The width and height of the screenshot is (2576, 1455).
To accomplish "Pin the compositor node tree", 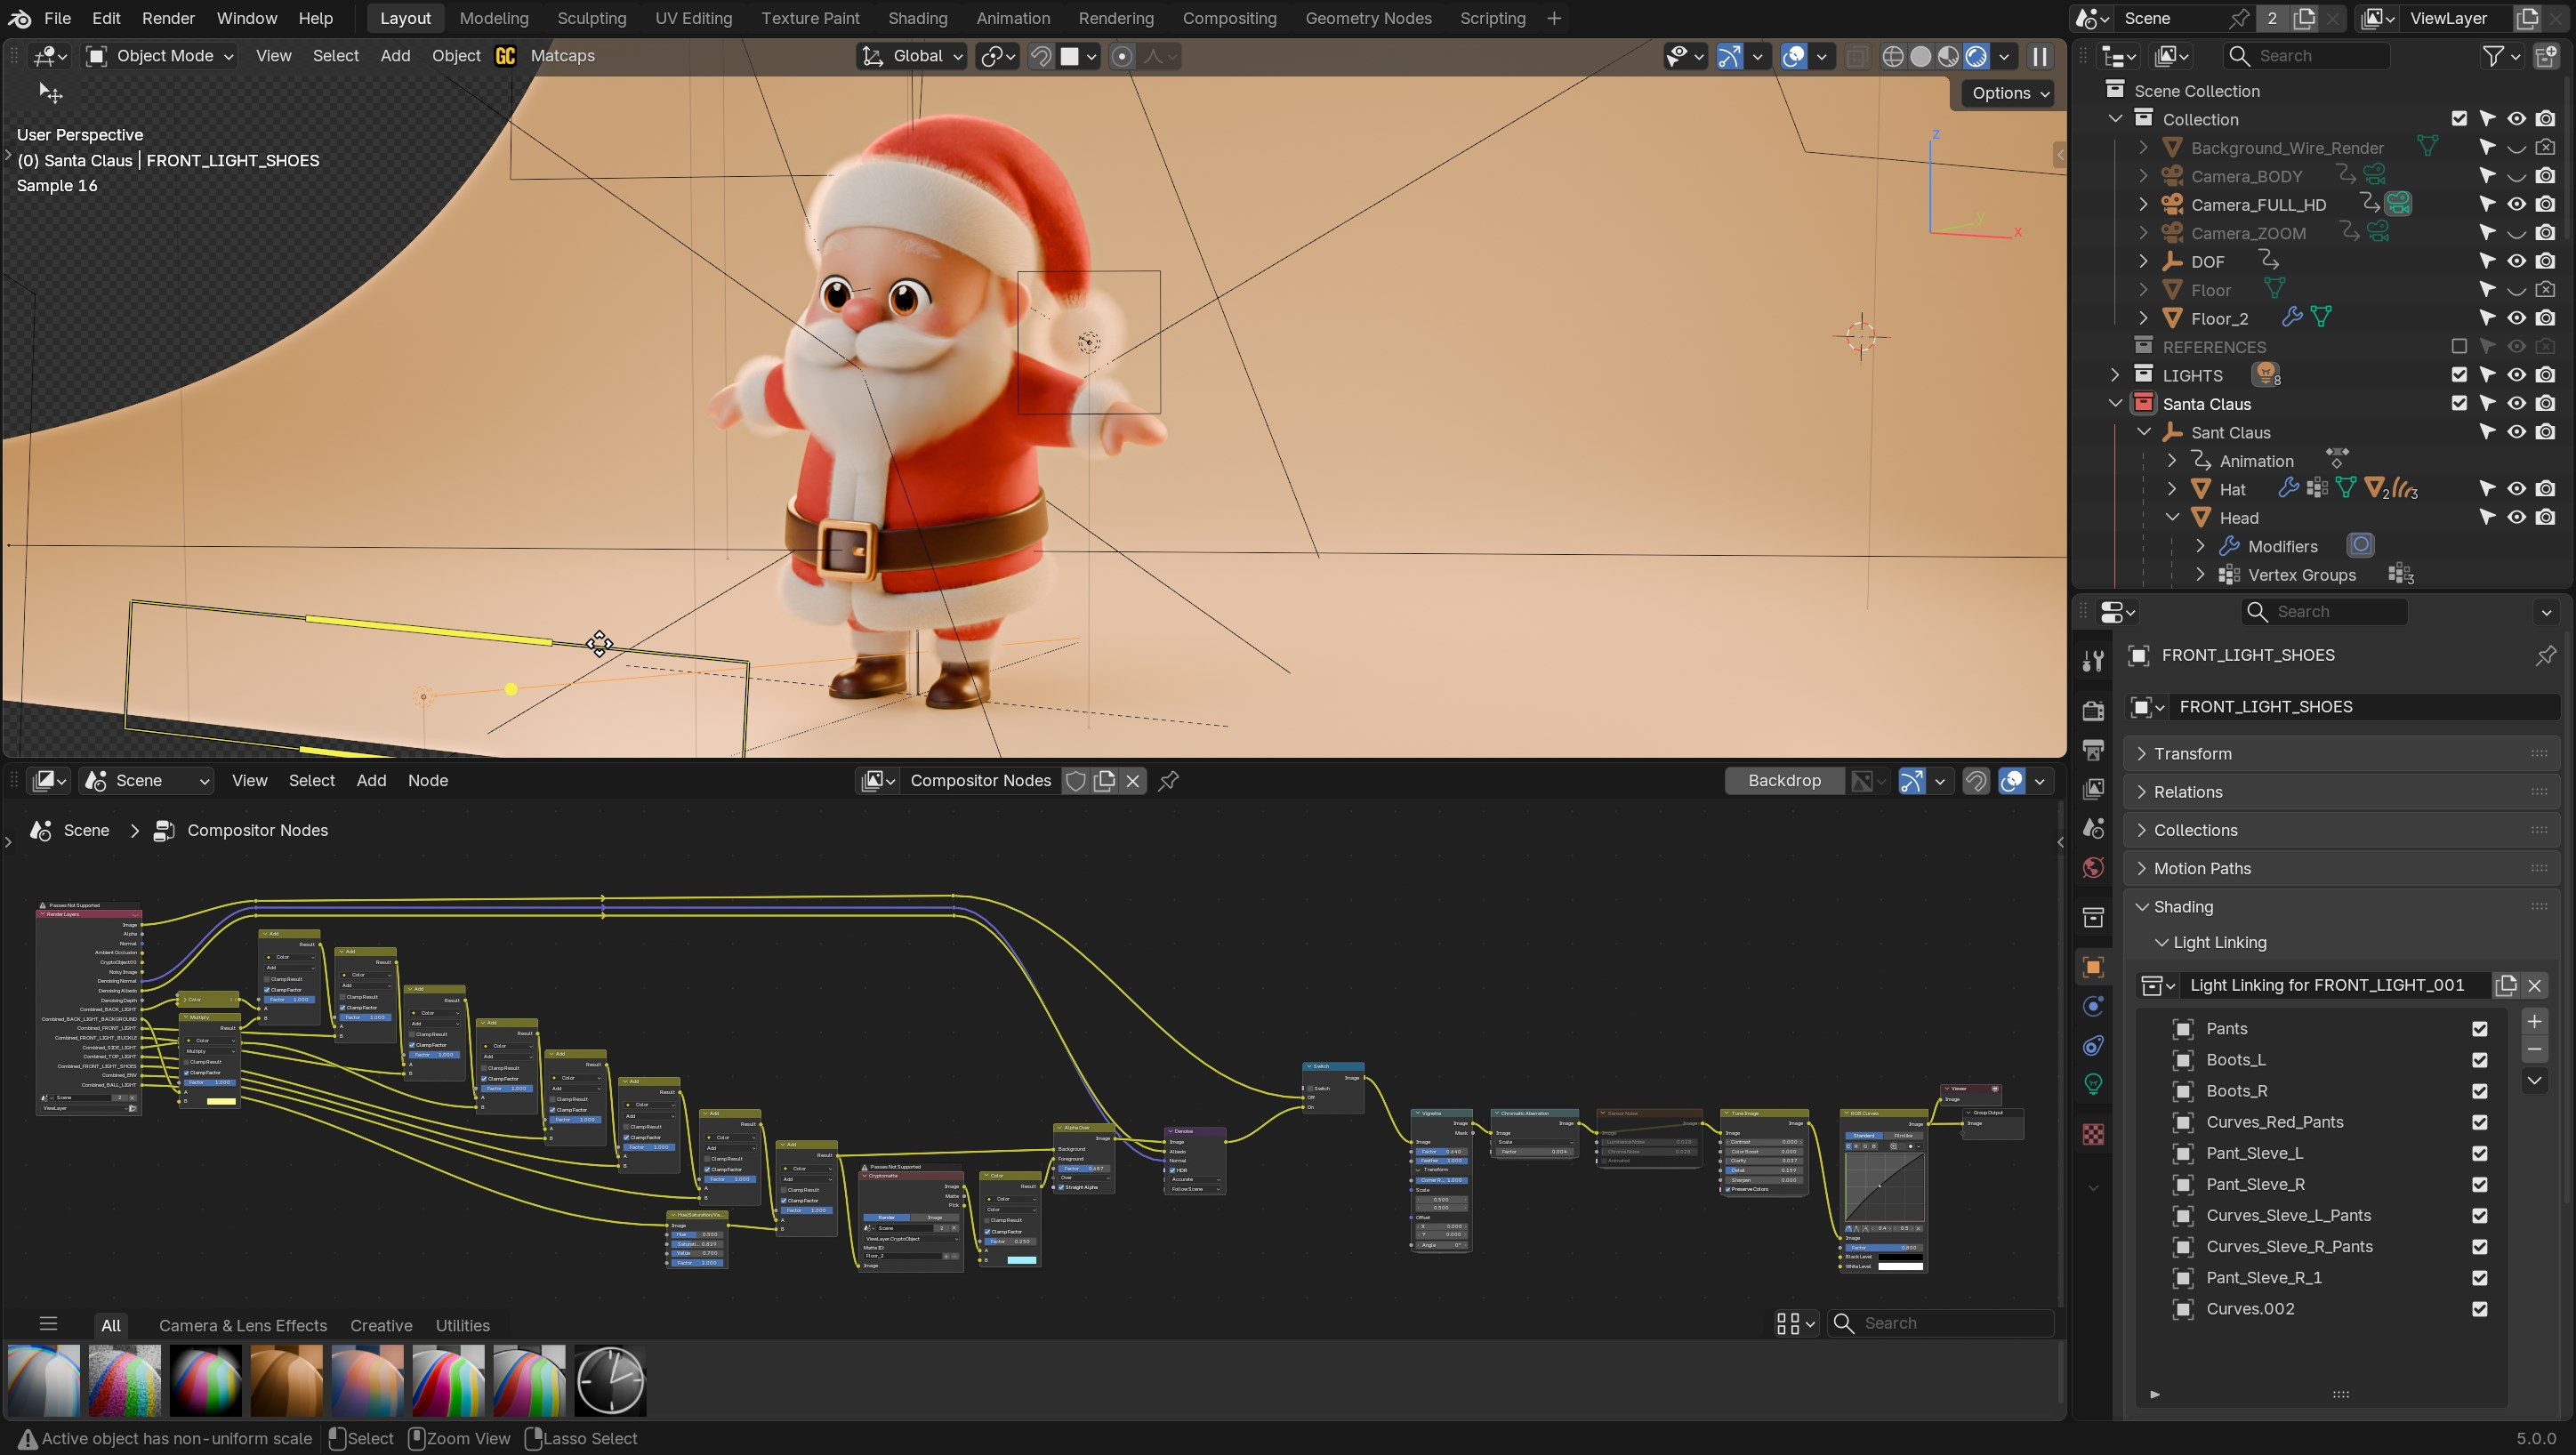I will tap(1168, 781).
